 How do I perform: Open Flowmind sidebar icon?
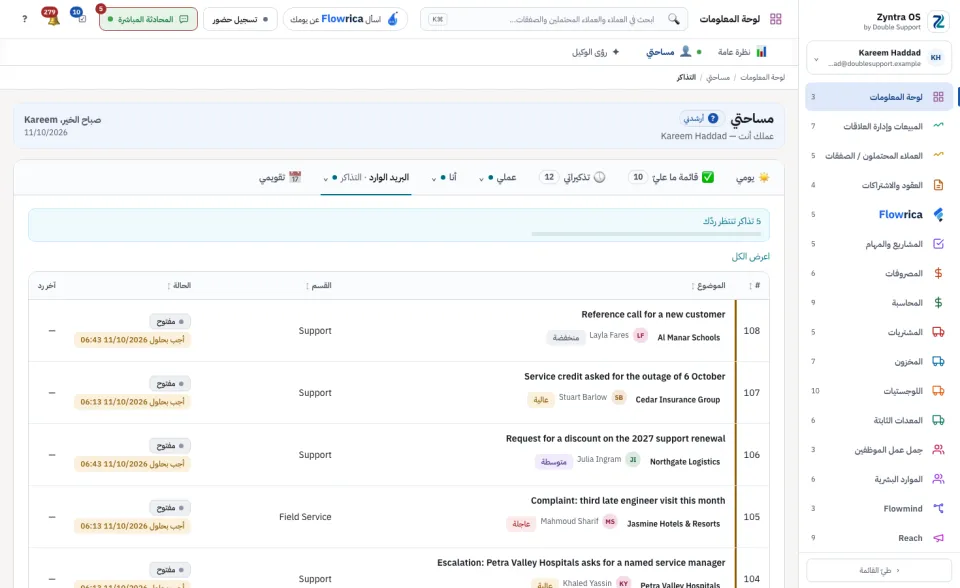(938, 508)
